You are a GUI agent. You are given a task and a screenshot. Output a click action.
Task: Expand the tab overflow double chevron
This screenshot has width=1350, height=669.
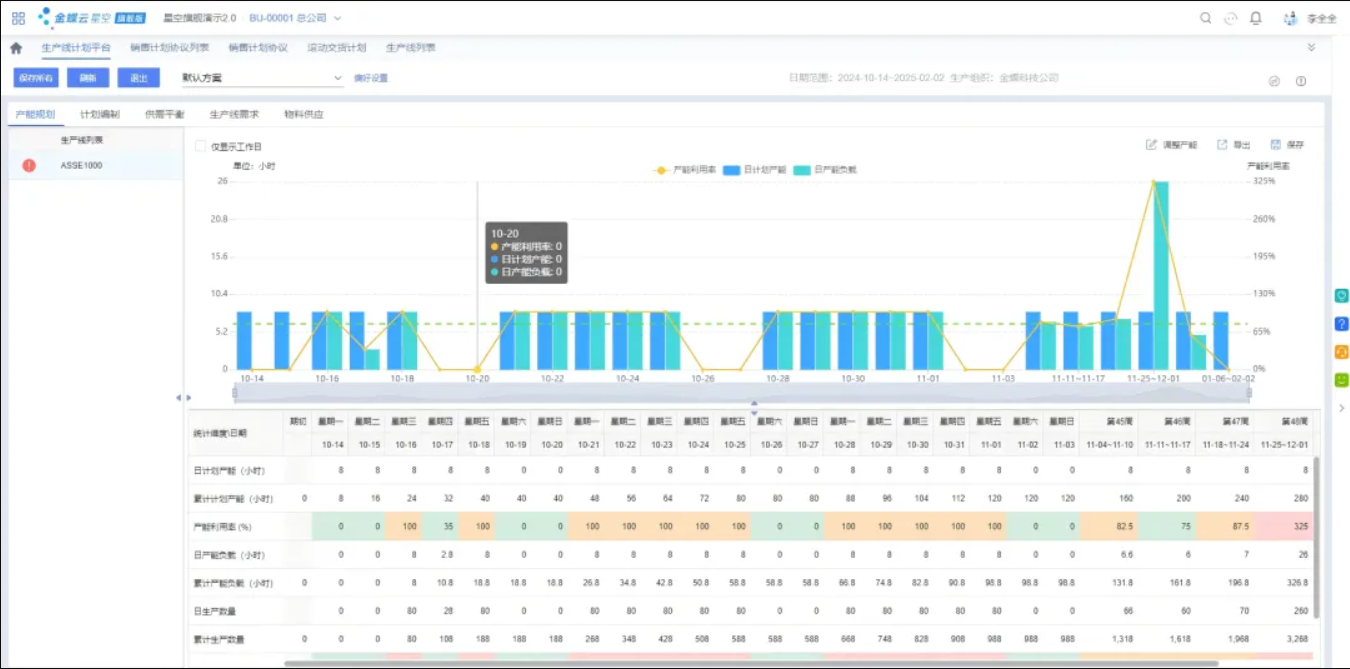click(x=1311, y=48)
